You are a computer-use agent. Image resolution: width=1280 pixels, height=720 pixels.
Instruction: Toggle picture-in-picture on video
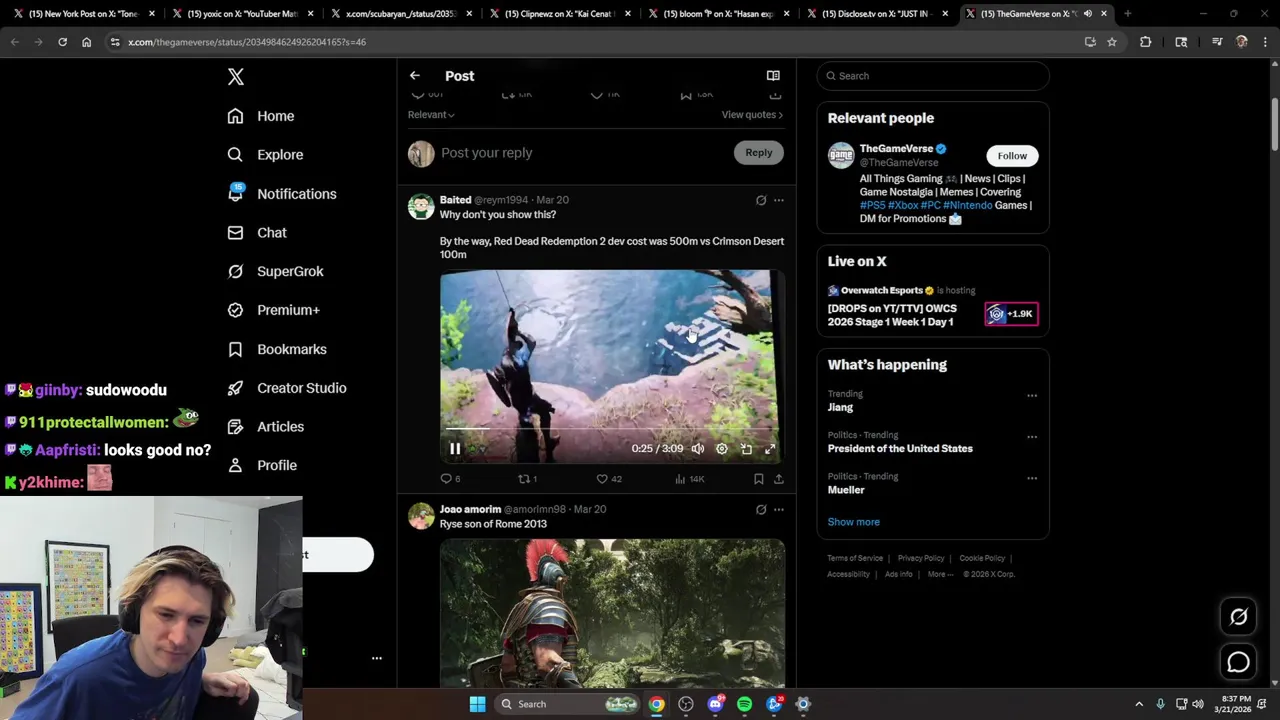[746, 449]
